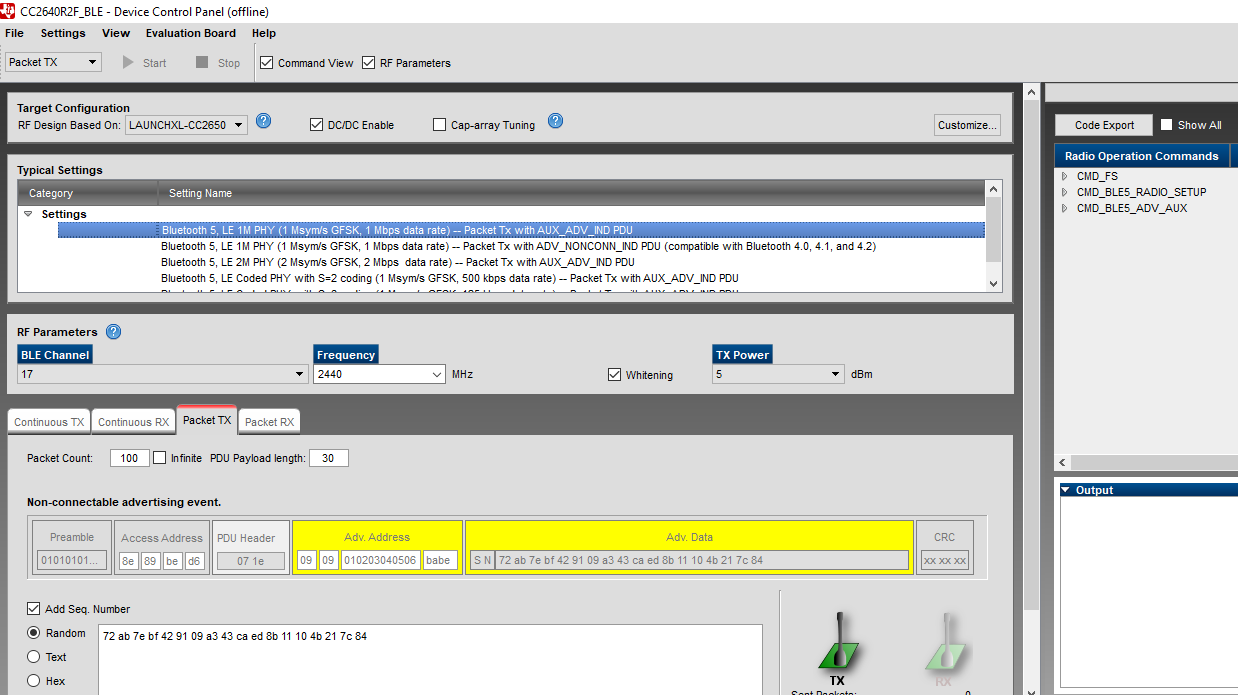Collapse the Output panel triangle icon
The height and width of the screenshot is (695, 1238).
tap(1066, 490)
